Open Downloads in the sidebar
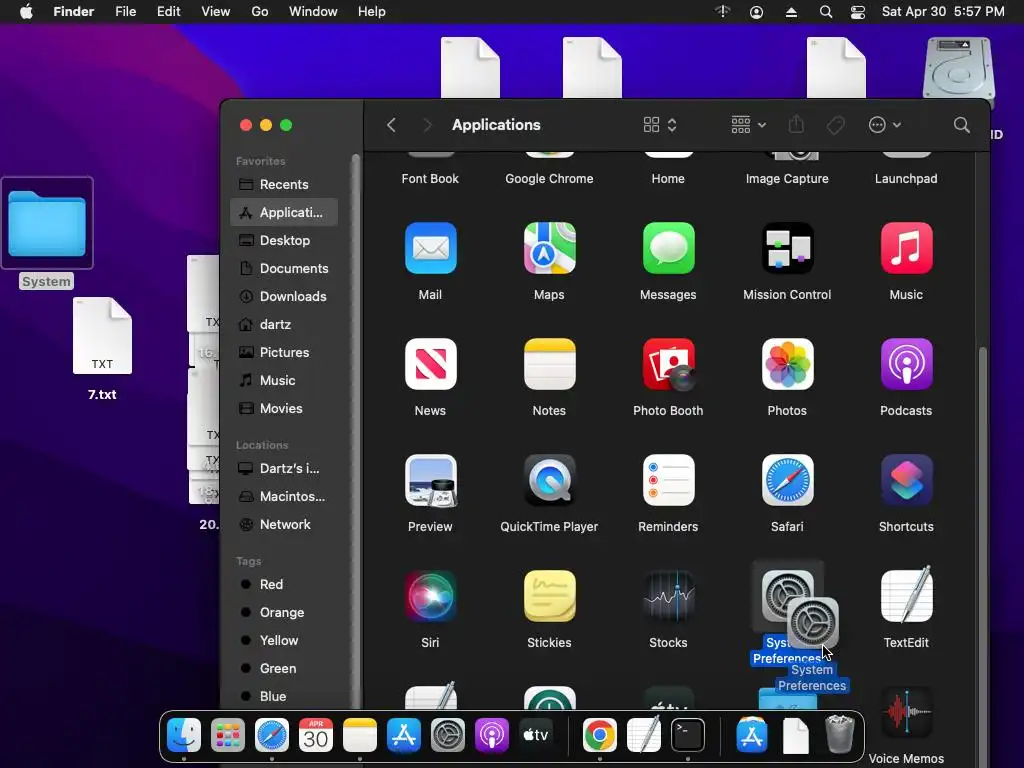Image resolution: width=1024 pixels, height=768 pixels. (284, 296)
